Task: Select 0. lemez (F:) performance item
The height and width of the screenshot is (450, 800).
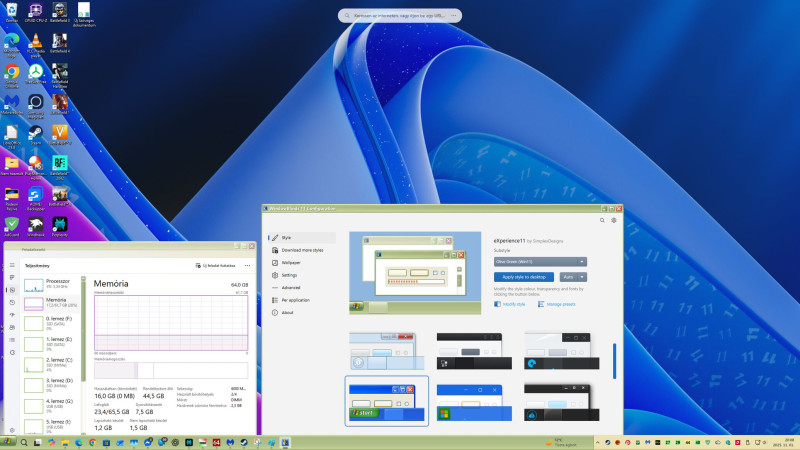Action: (x=51, y=323)
